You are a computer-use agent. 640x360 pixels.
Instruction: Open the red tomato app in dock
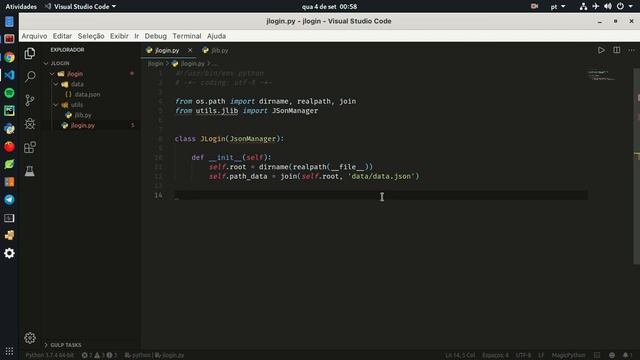(9, 146)
